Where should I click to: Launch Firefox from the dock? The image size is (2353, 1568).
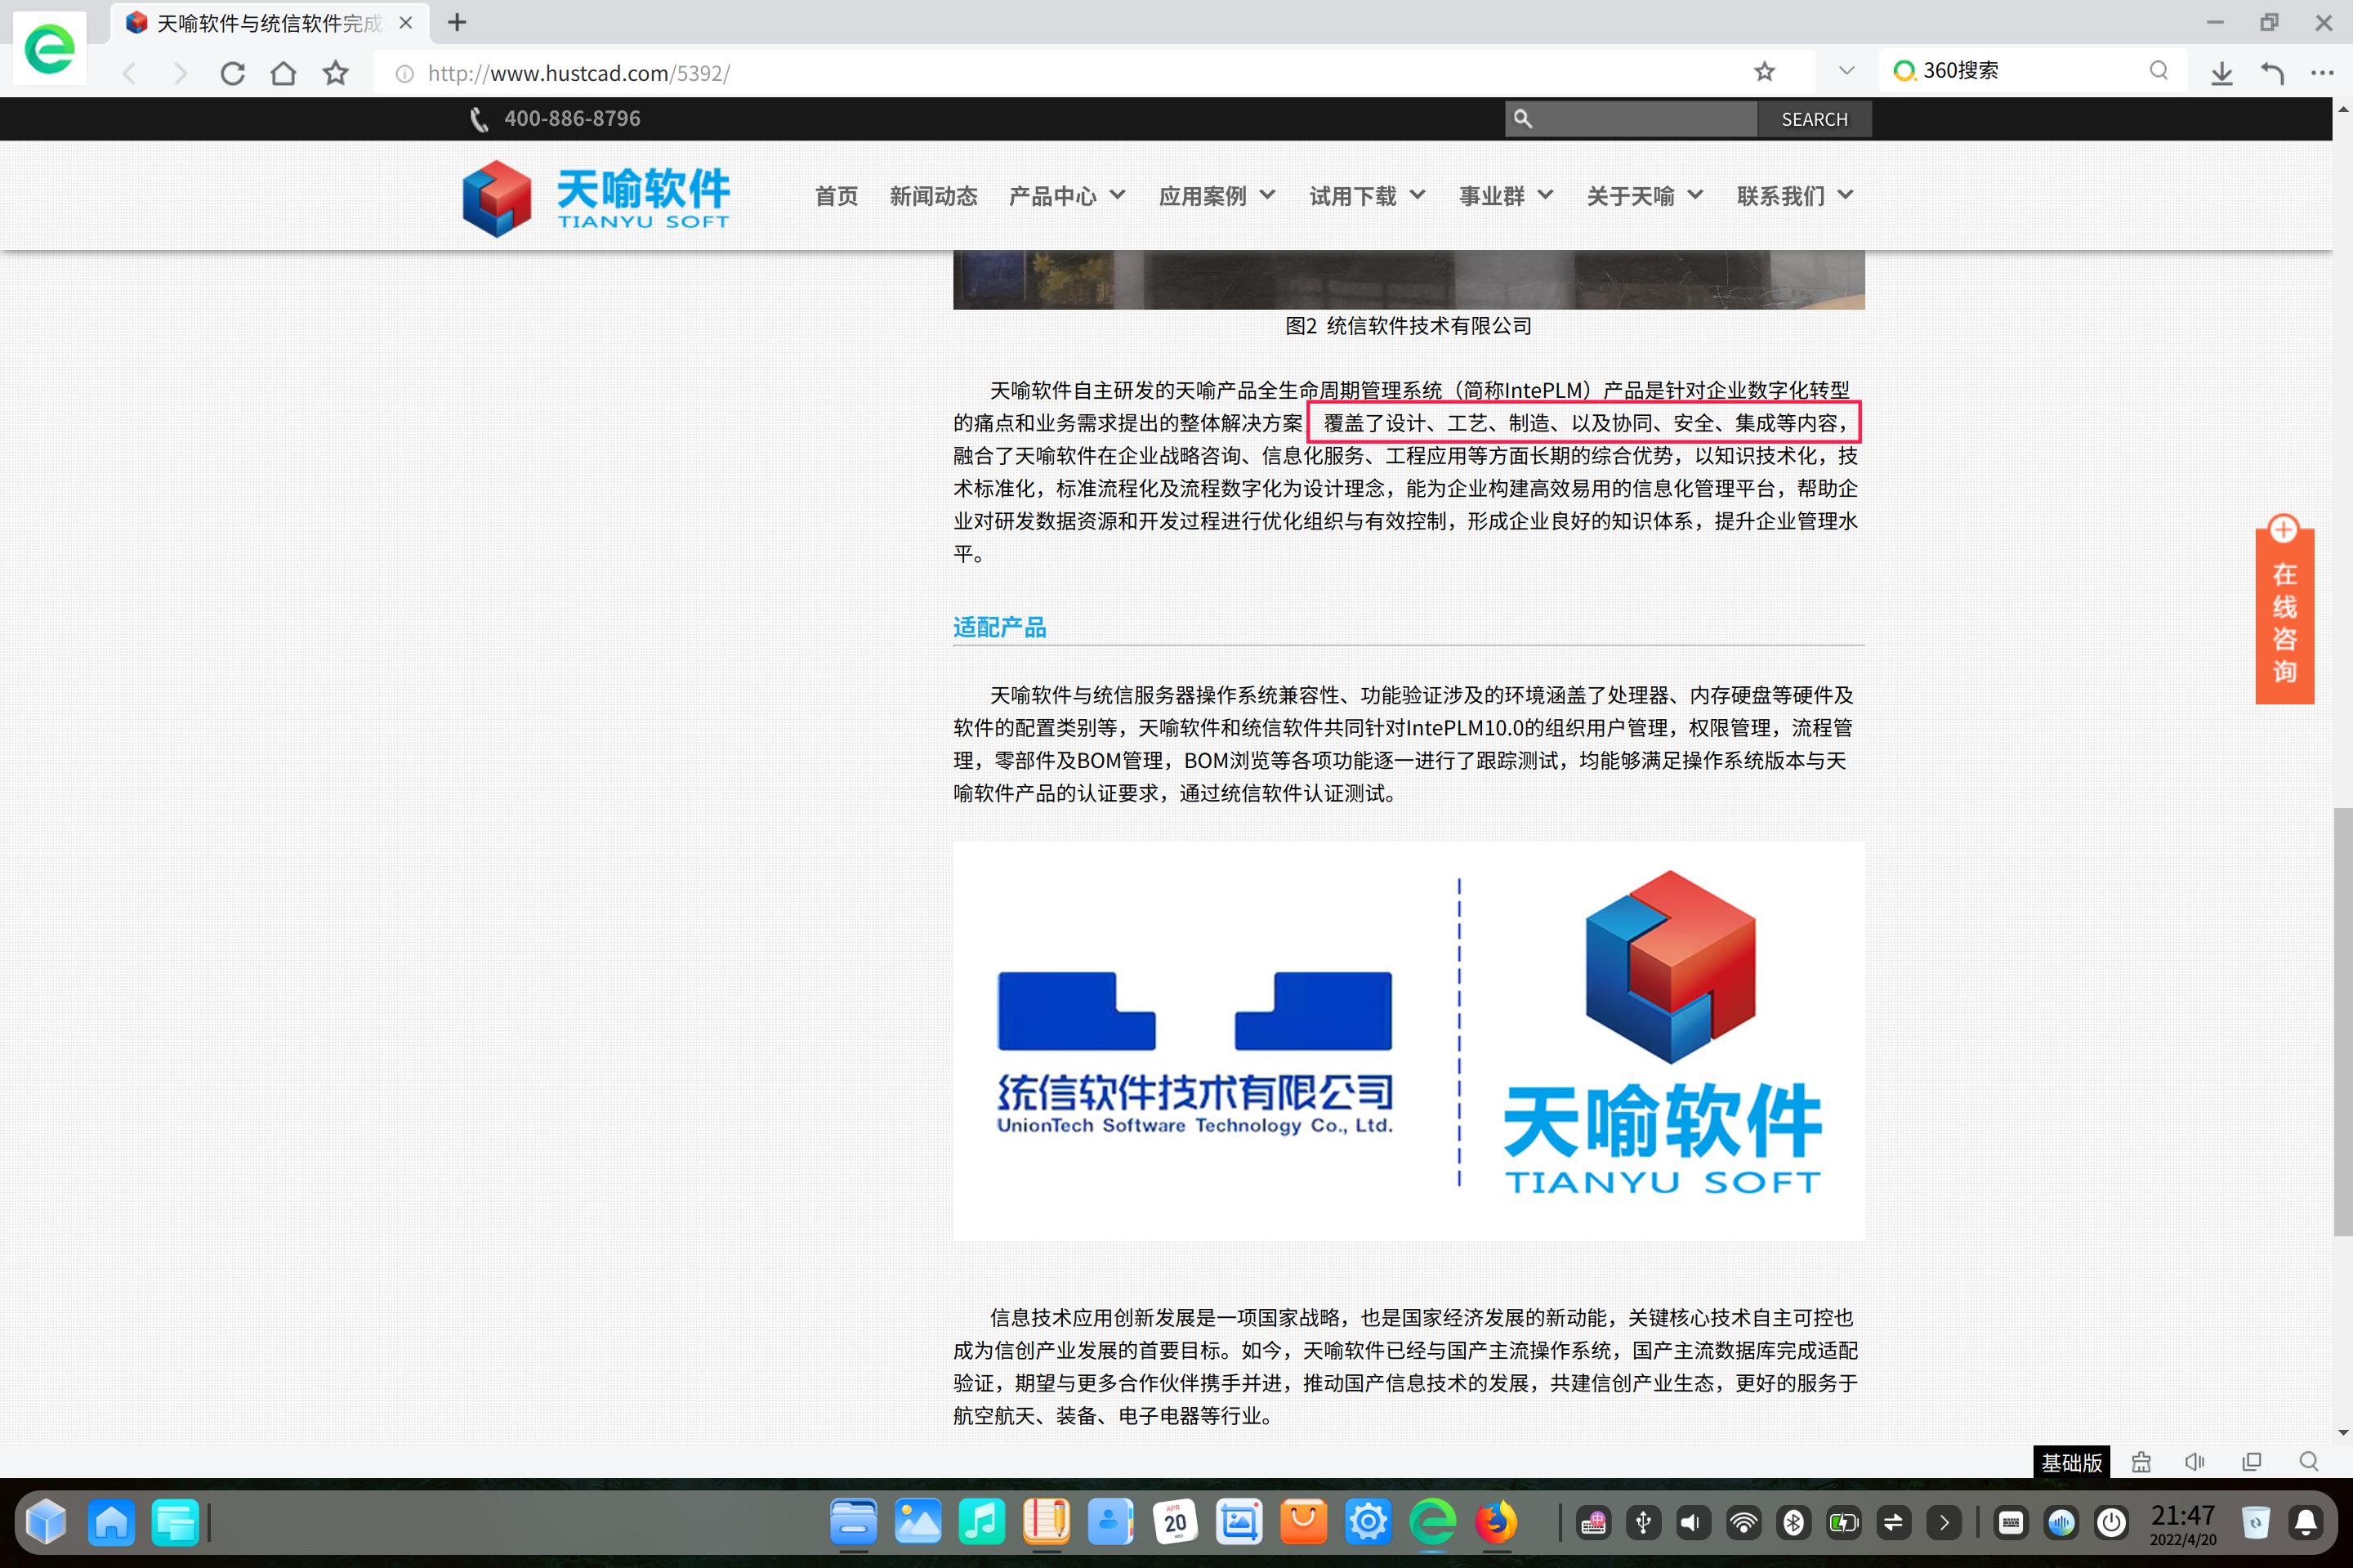(x=1497, y=1522)
